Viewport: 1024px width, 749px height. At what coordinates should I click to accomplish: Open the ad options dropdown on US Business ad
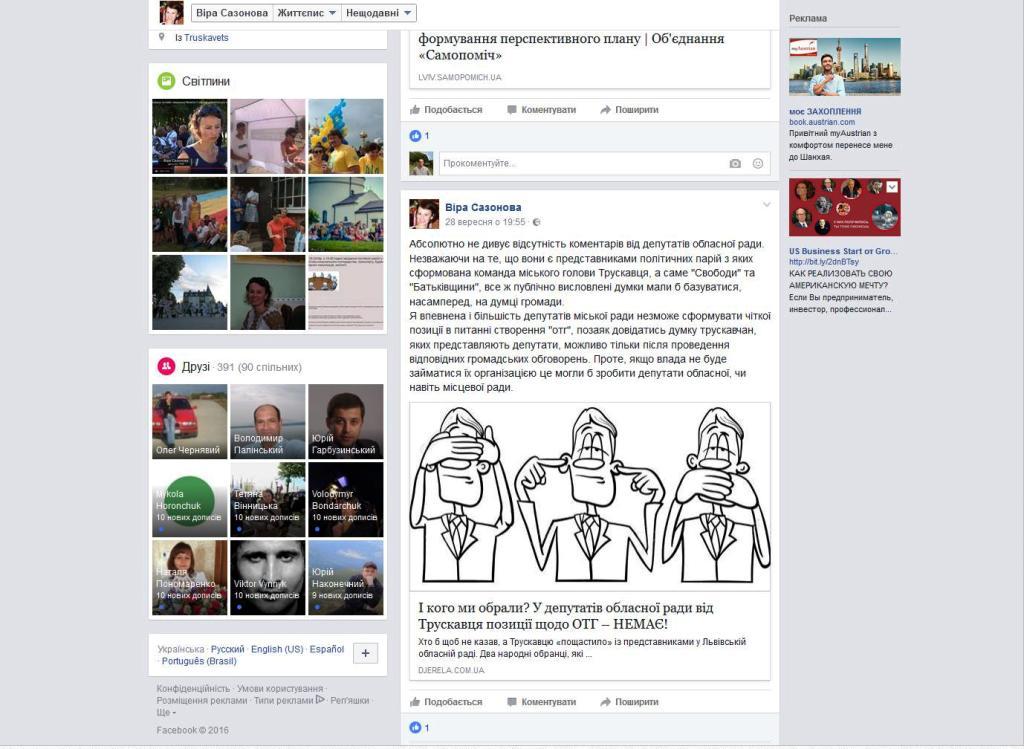tap(892, 187)
